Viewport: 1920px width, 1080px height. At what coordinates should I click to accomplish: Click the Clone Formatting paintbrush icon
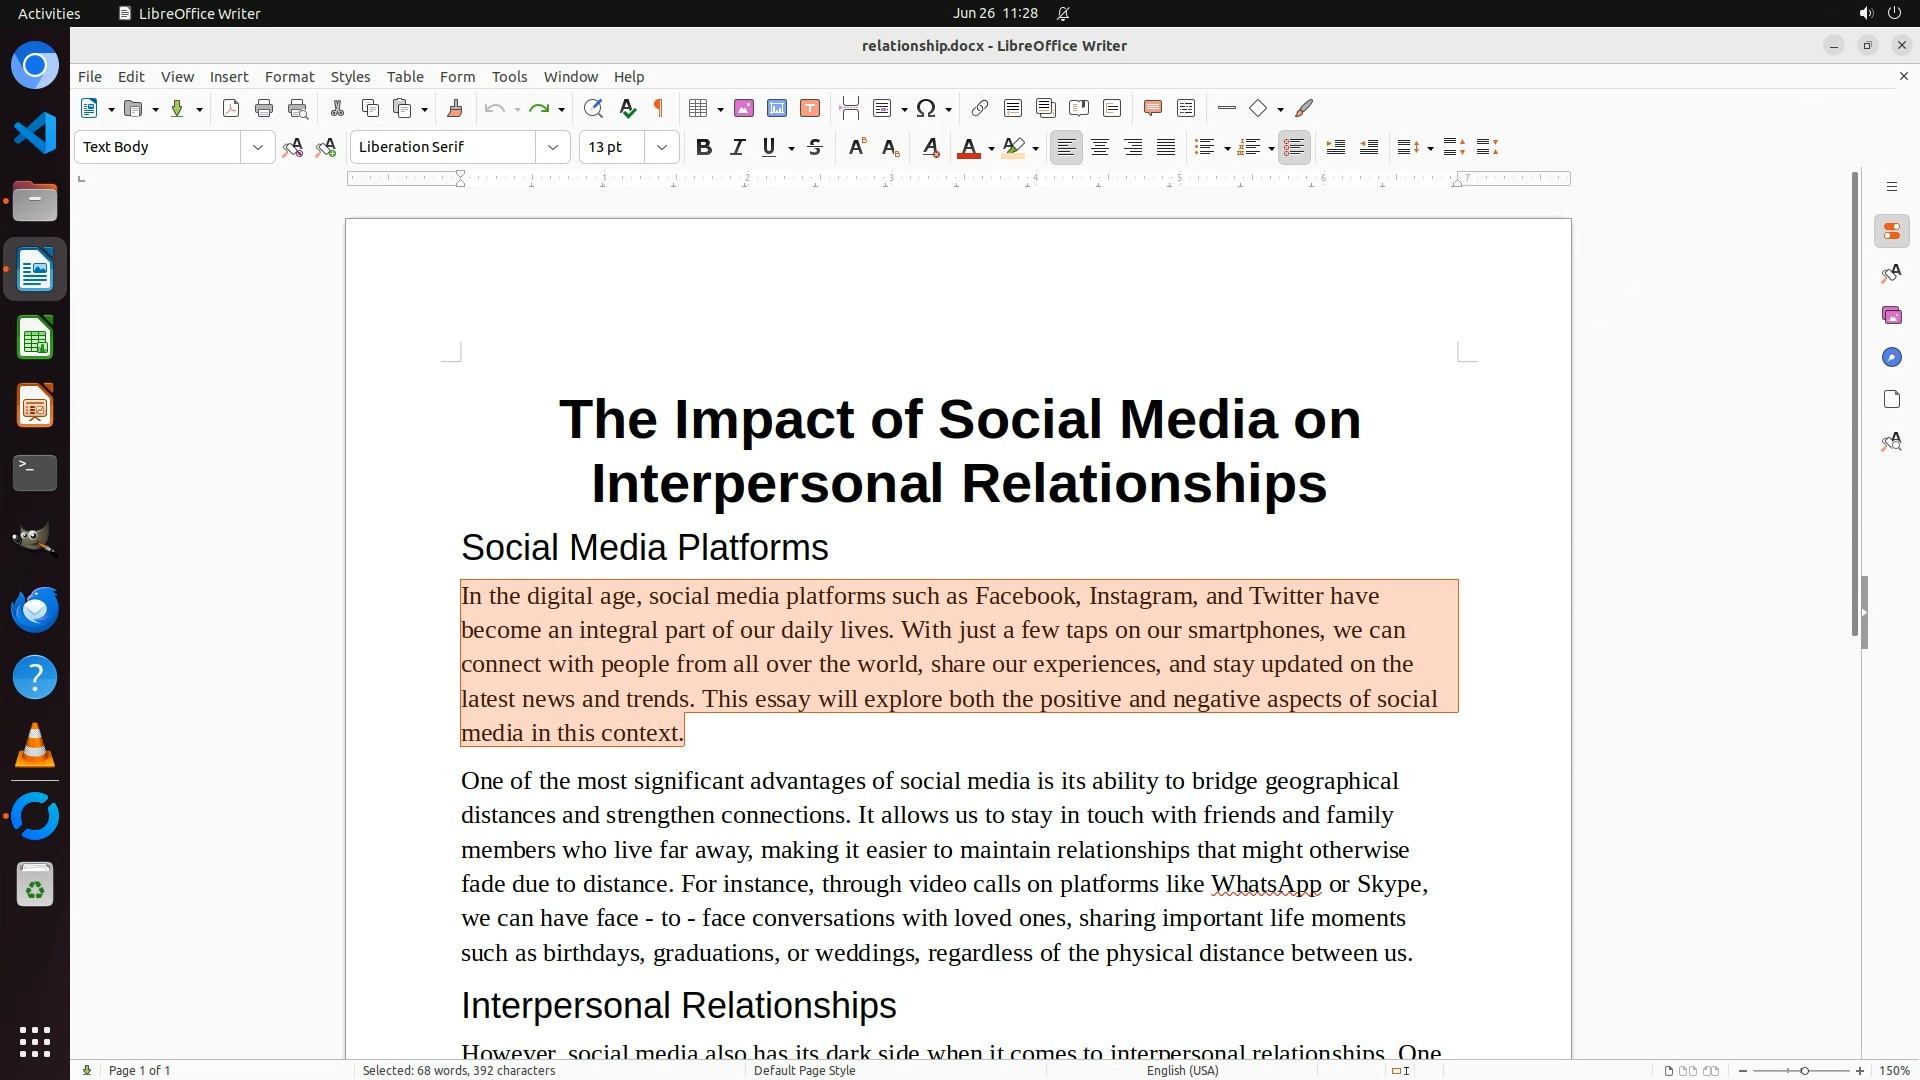pyautogui.click(x=454, y=109)
